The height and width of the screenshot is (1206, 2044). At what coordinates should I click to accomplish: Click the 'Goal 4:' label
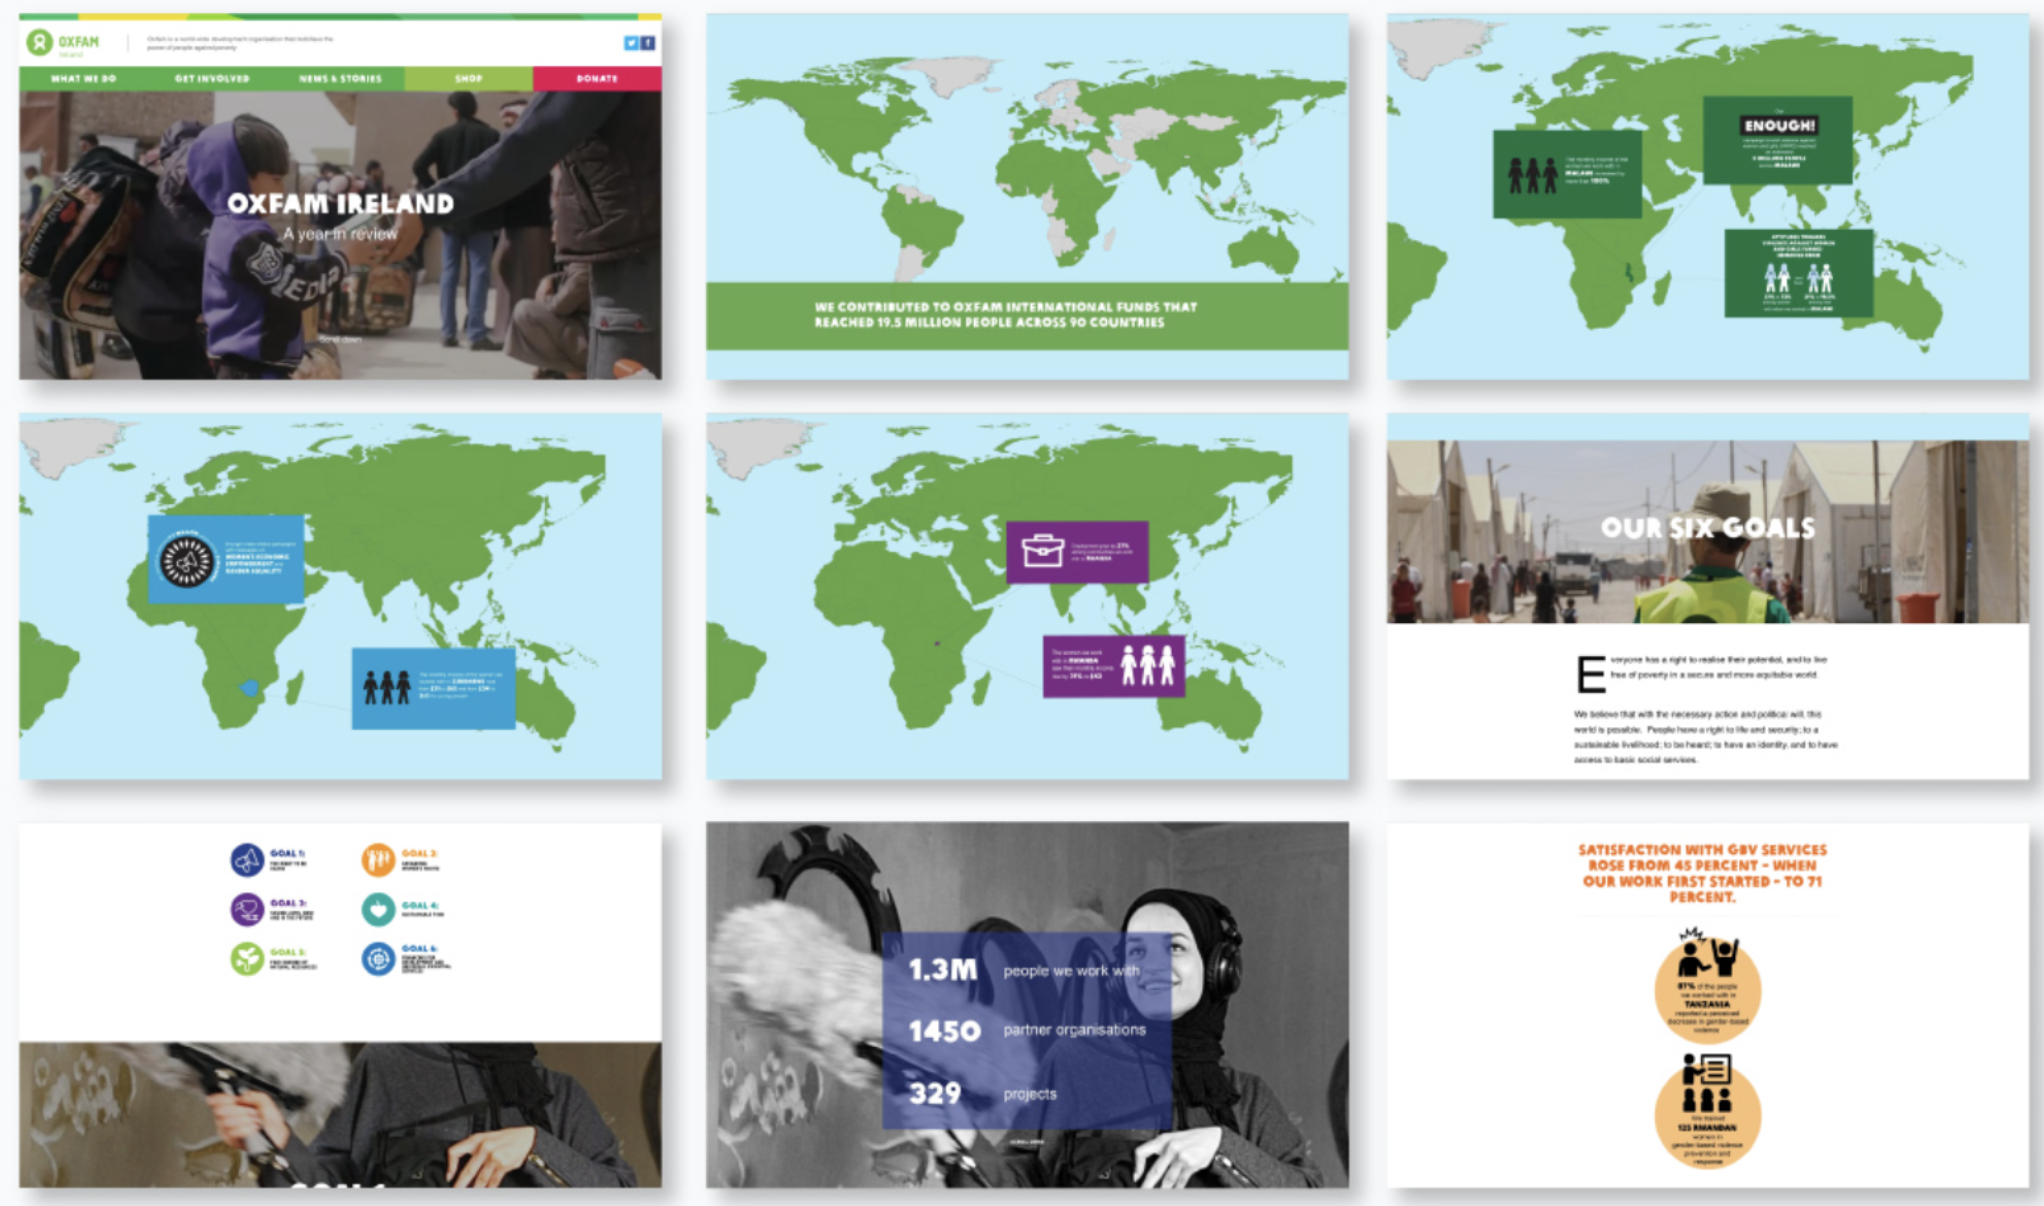pyautogui.click(x=419, y=905)
